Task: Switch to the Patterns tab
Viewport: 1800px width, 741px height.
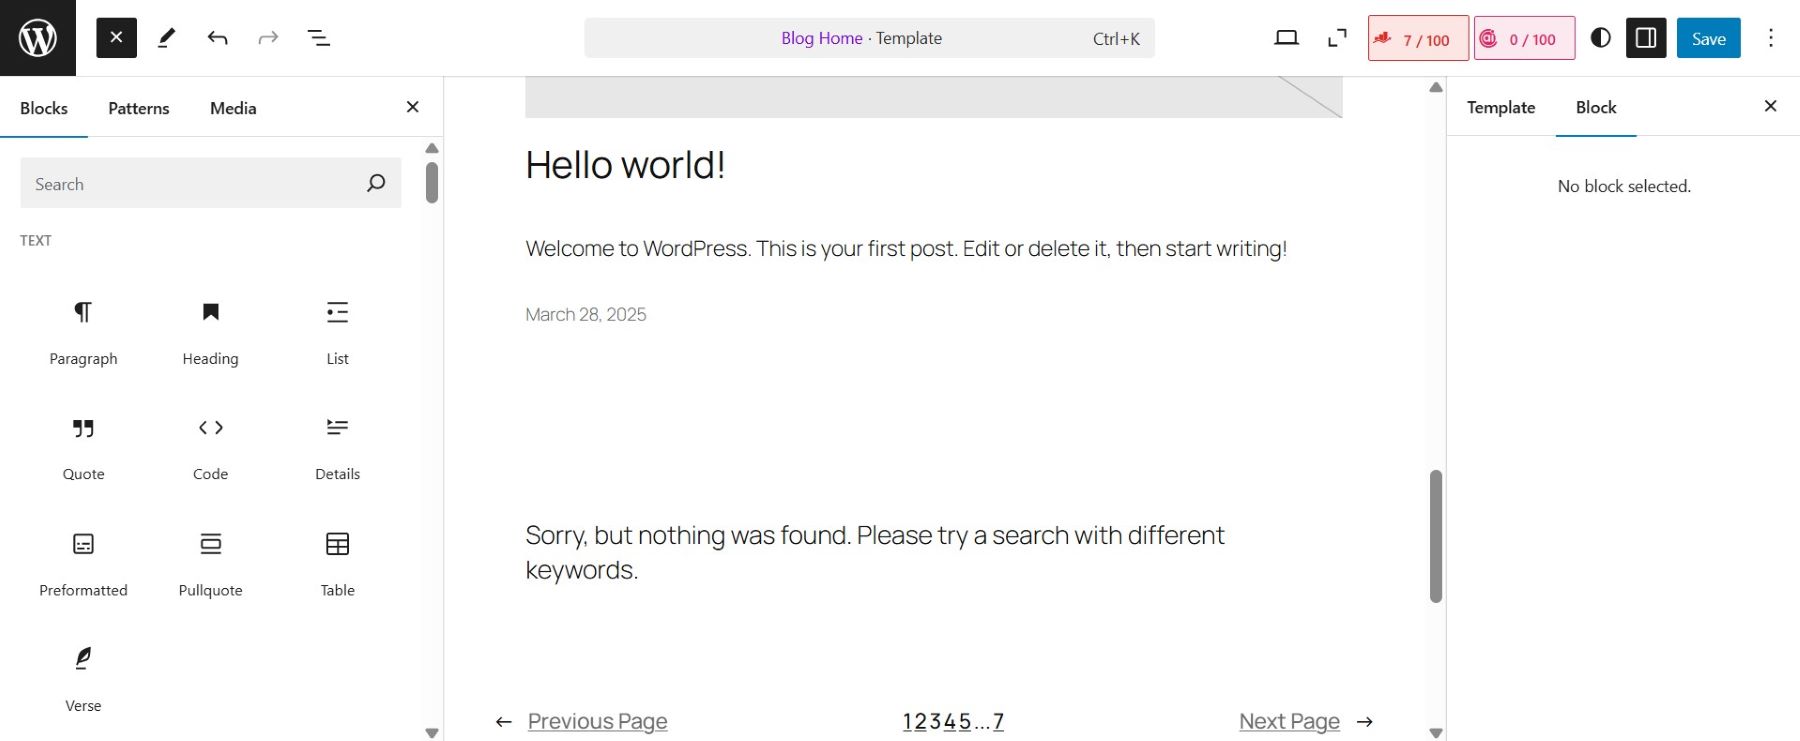Action: (138, 108)
